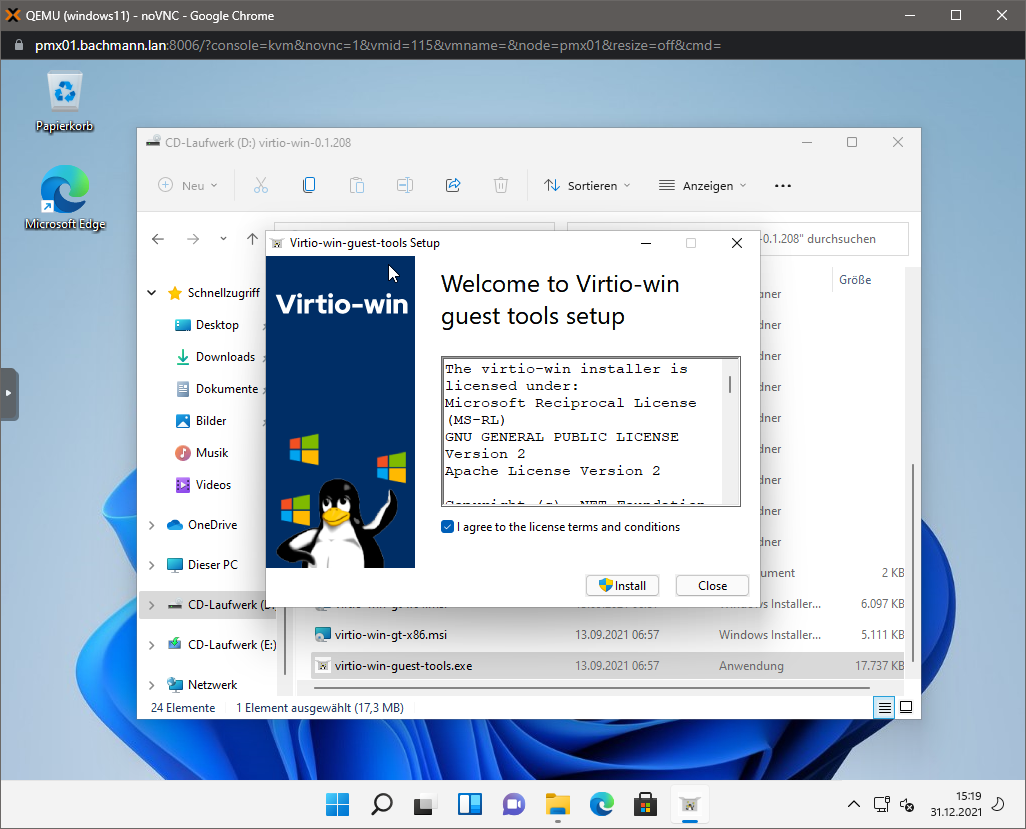
Task: Select file virtio-win-guest-tools.exe
Action: [x=608, y=665]
